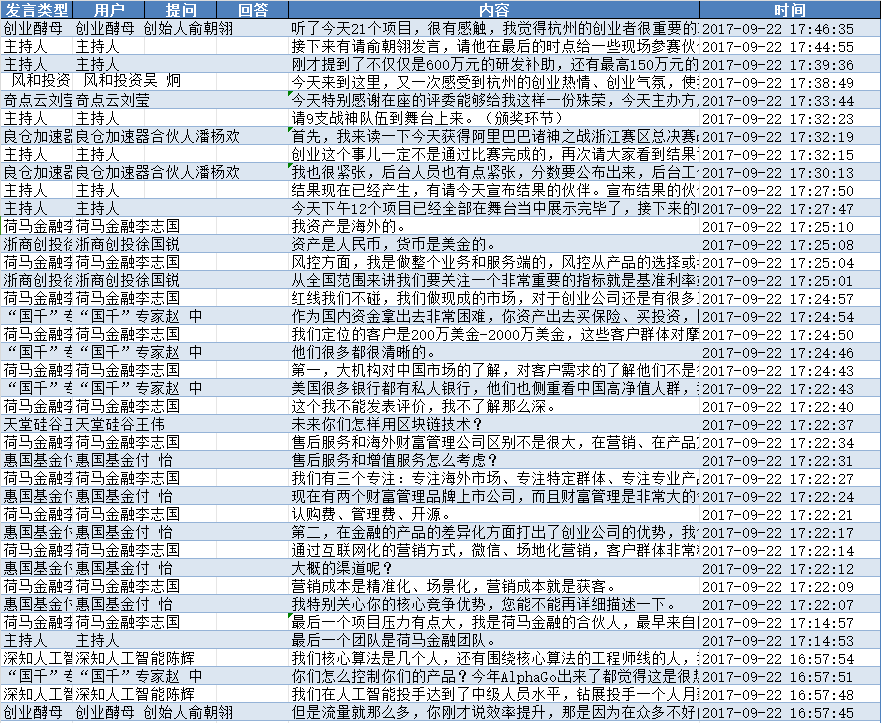Screen dimensions: 881x723
Task: Click the 提问 column header
Action: [180, 10]
